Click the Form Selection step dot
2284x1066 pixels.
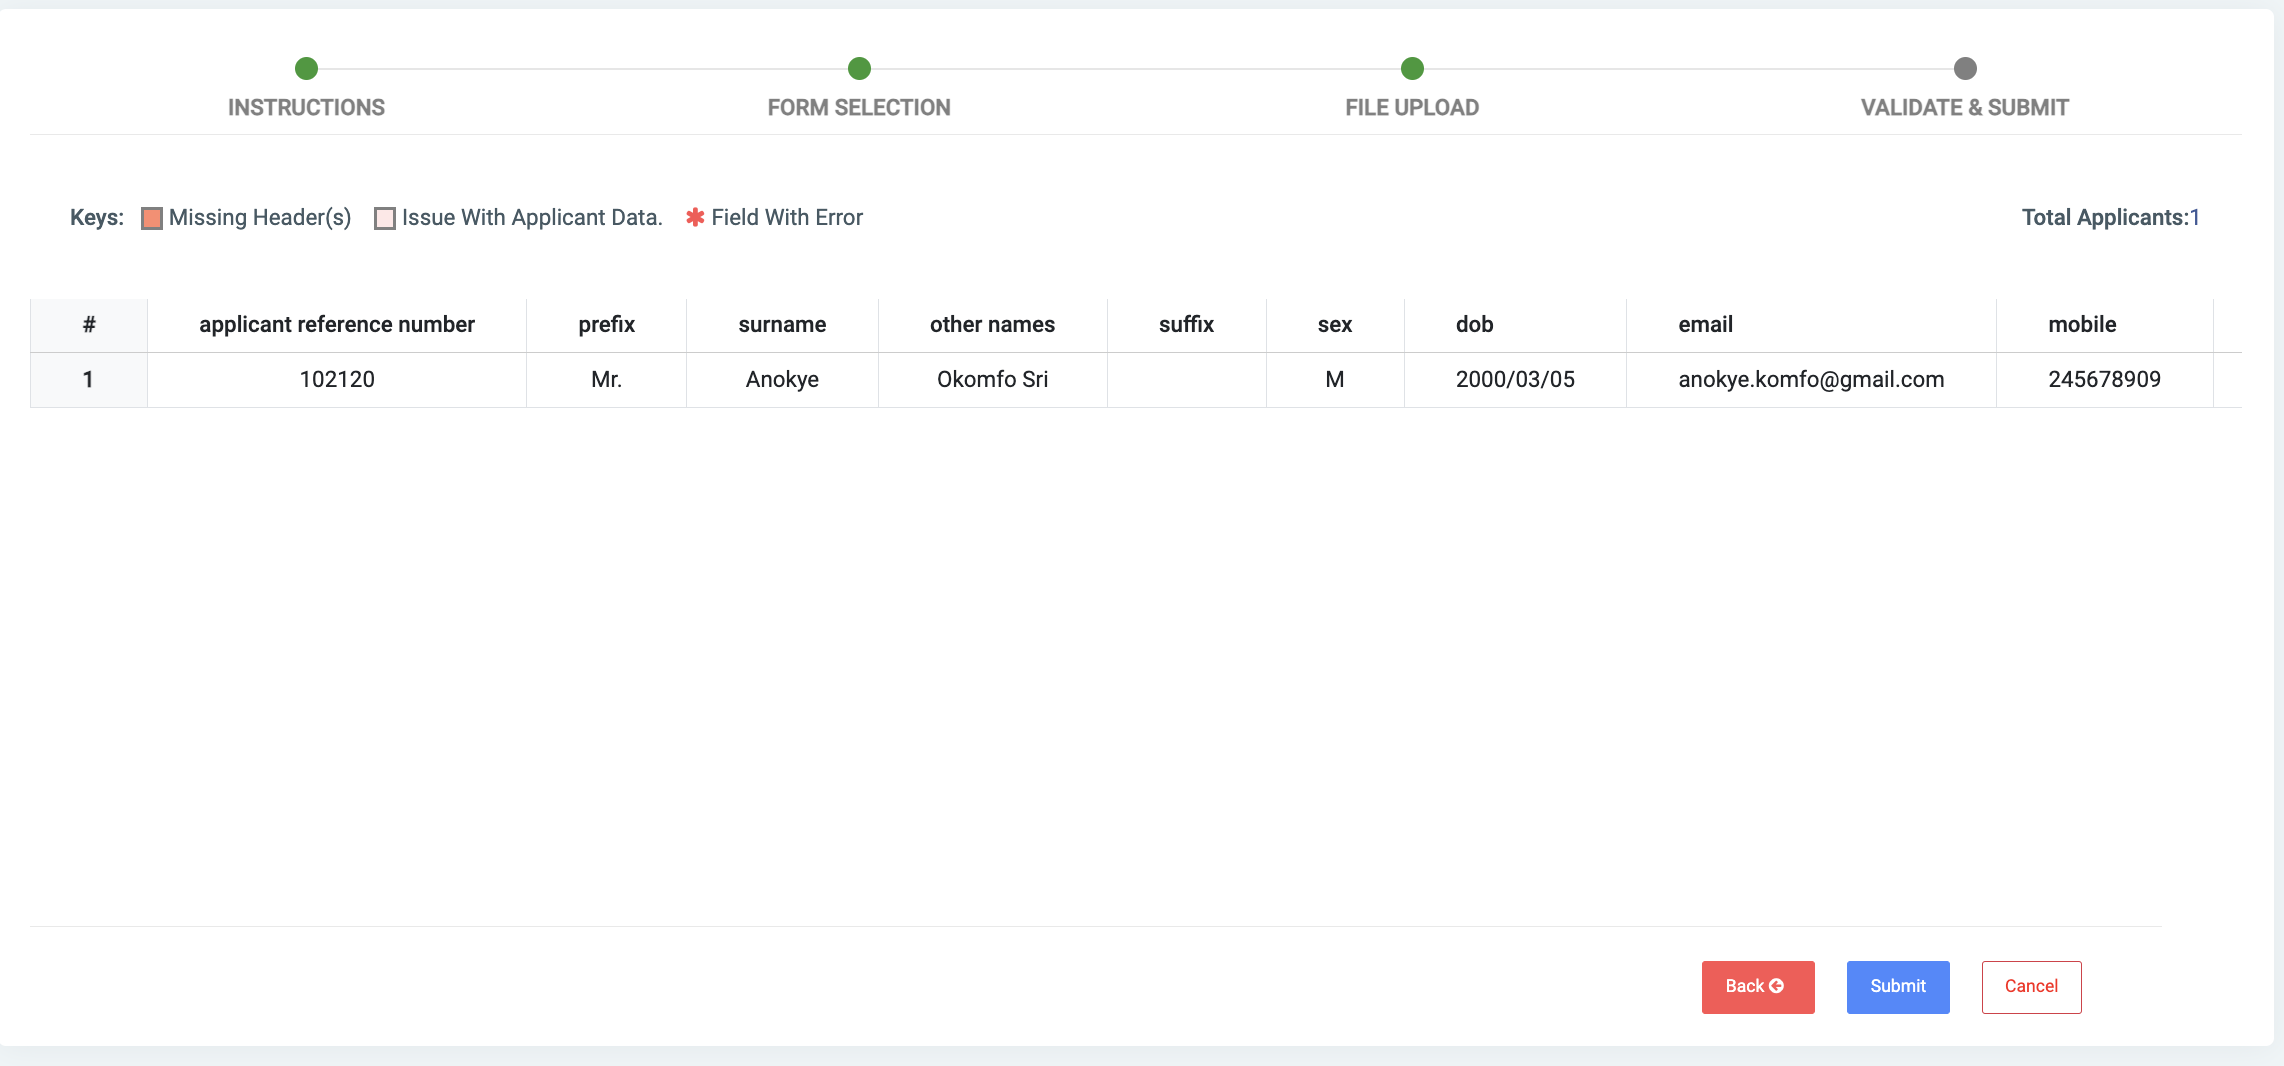click(x=859, y=68)
